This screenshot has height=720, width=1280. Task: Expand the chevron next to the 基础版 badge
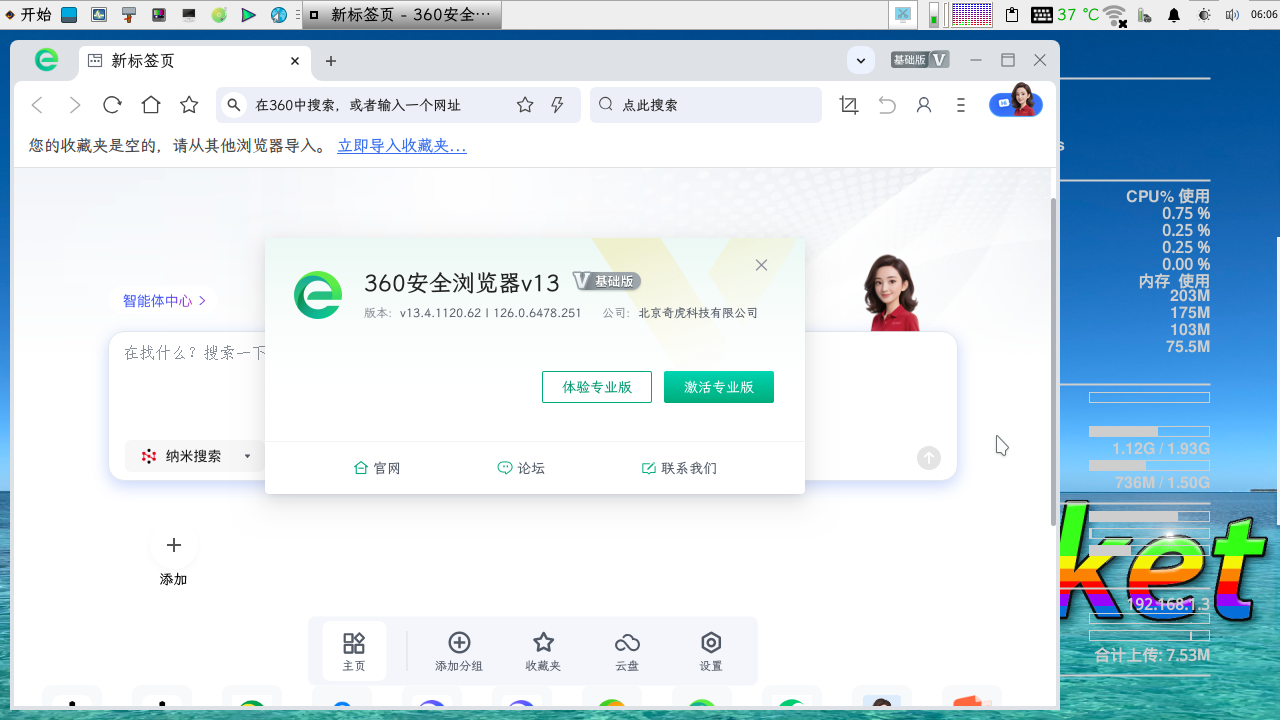860,60
